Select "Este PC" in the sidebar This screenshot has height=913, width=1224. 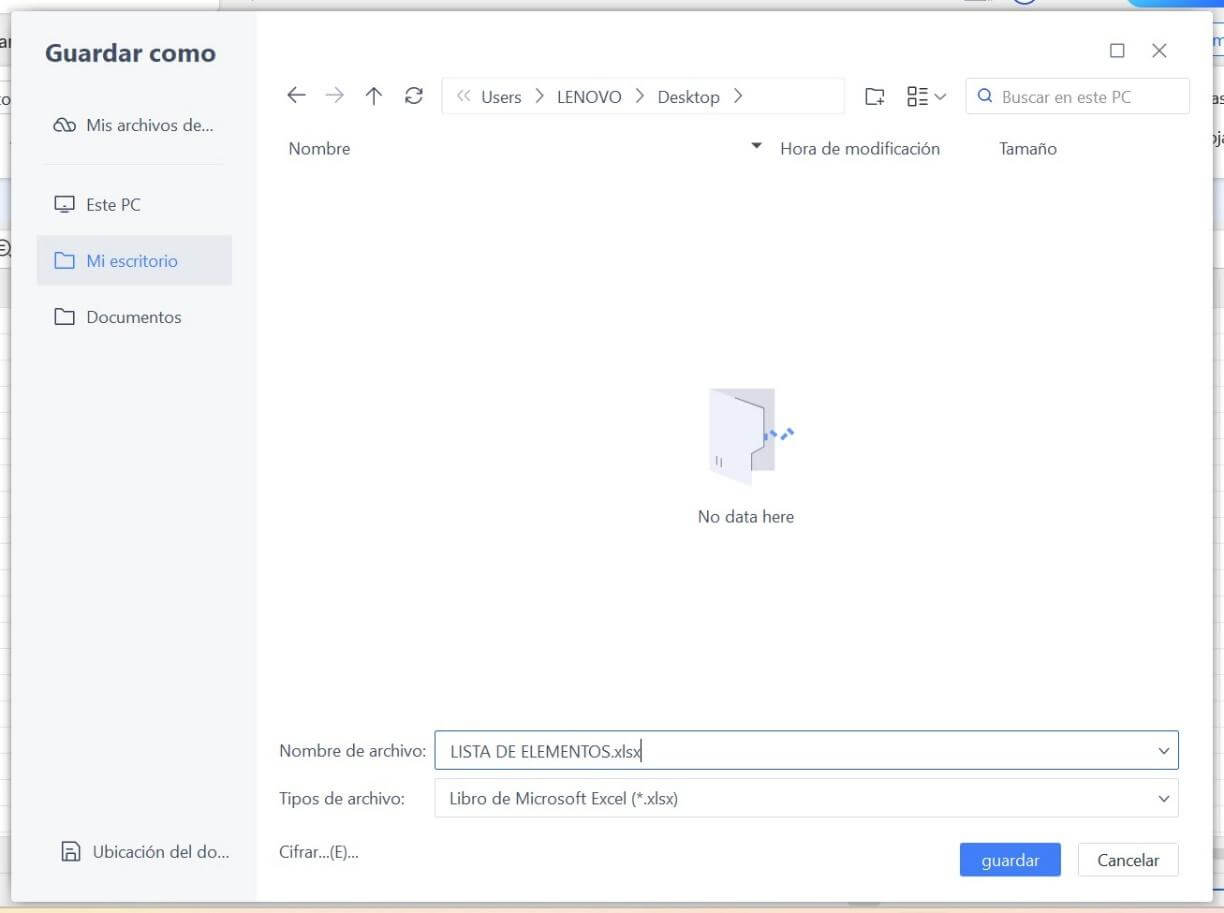coord(112,204)
